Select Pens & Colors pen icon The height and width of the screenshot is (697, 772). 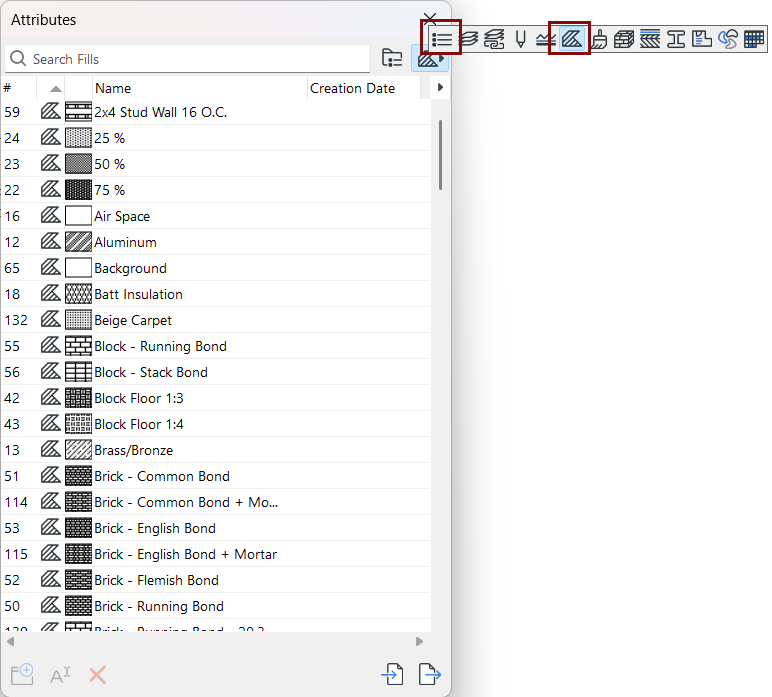pyautogui.click(x=520, y=39)
